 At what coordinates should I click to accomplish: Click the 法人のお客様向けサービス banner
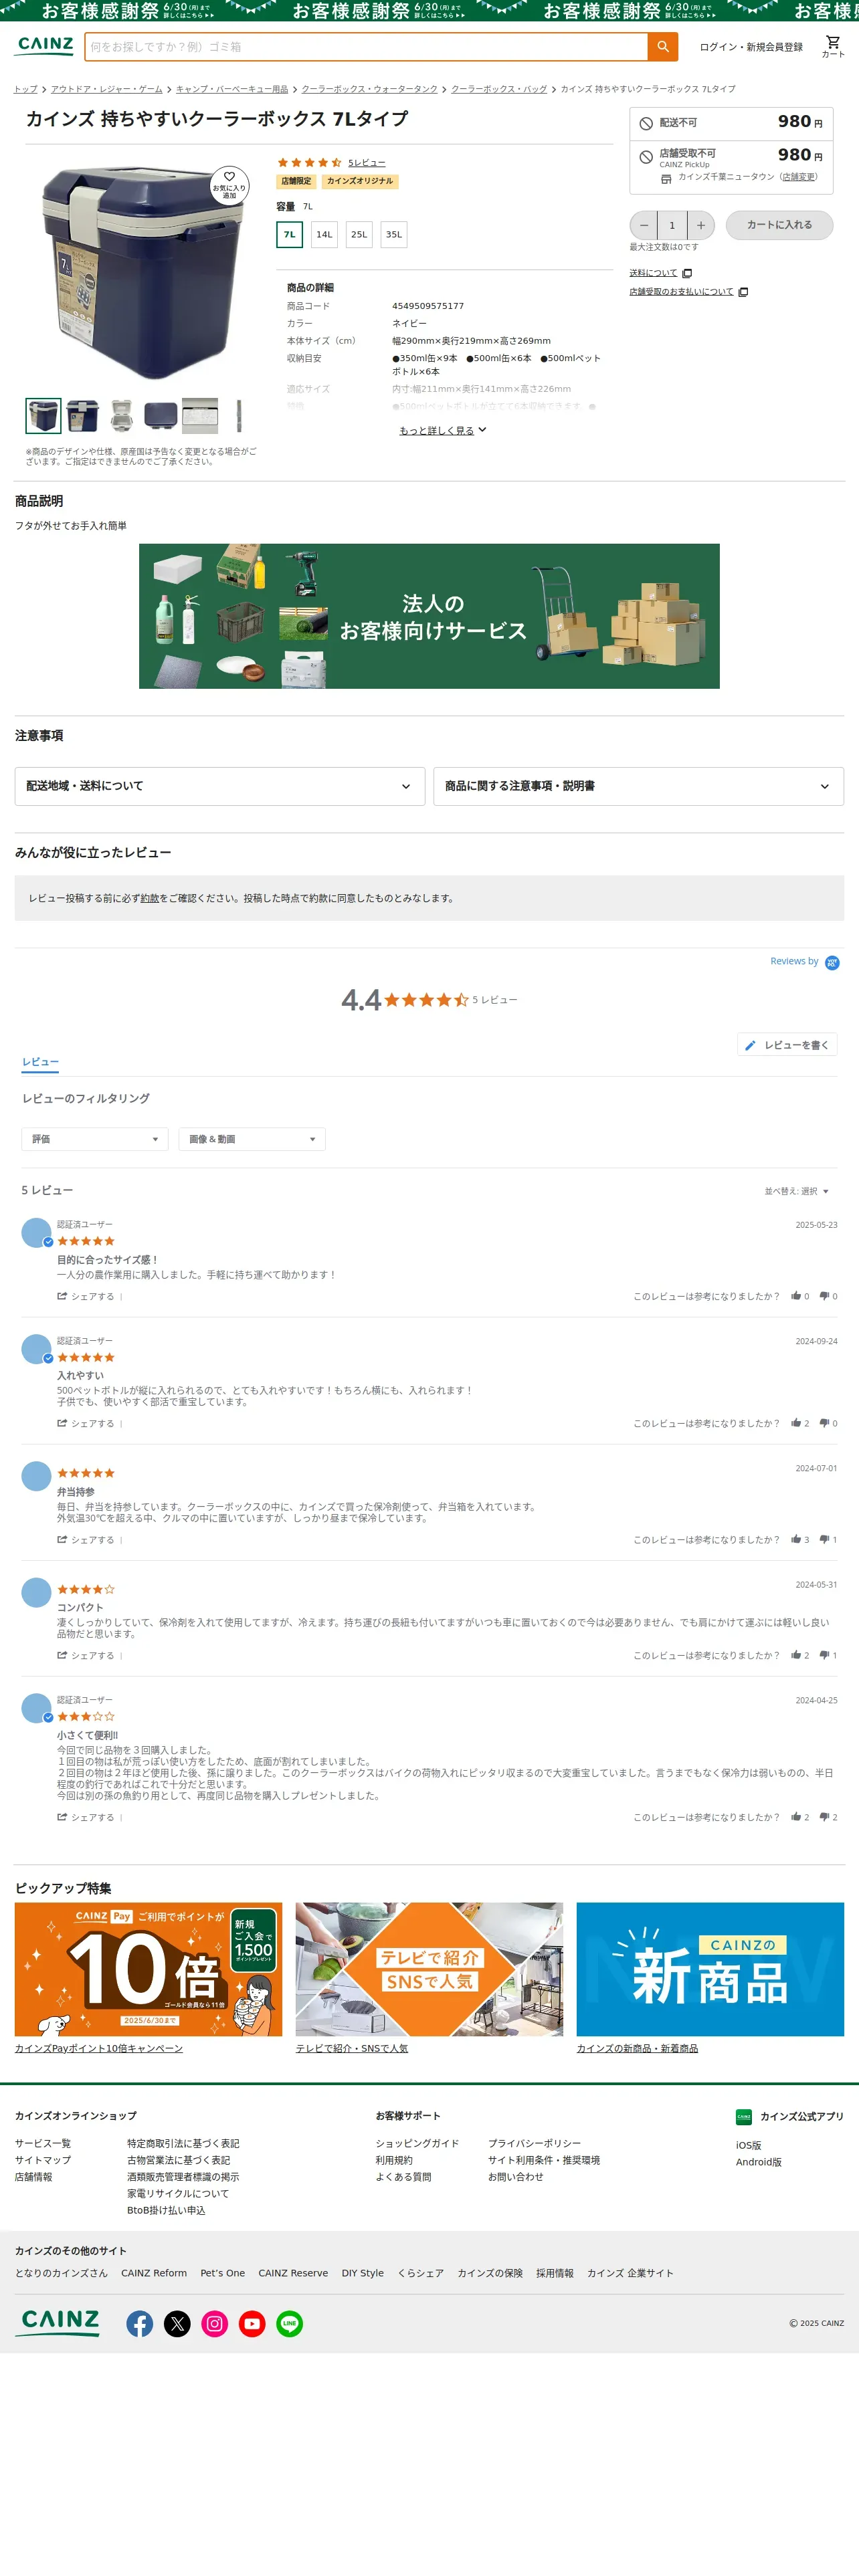click(x=429, y=616)
